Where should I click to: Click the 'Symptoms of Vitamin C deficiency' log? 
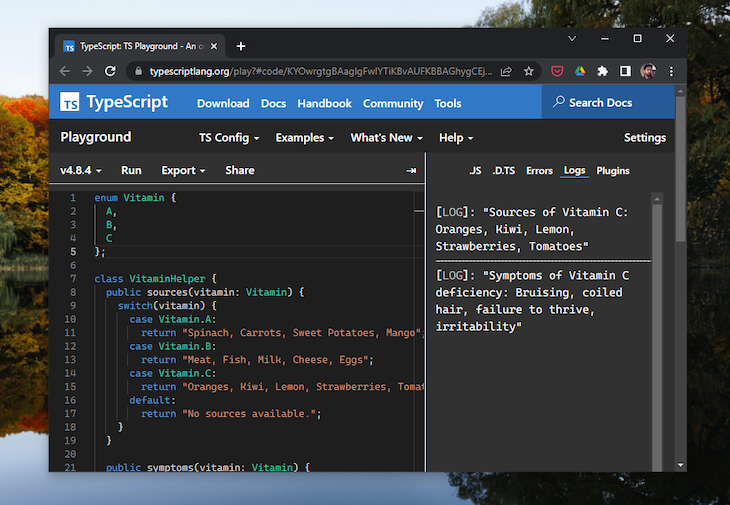coord(532,301)
